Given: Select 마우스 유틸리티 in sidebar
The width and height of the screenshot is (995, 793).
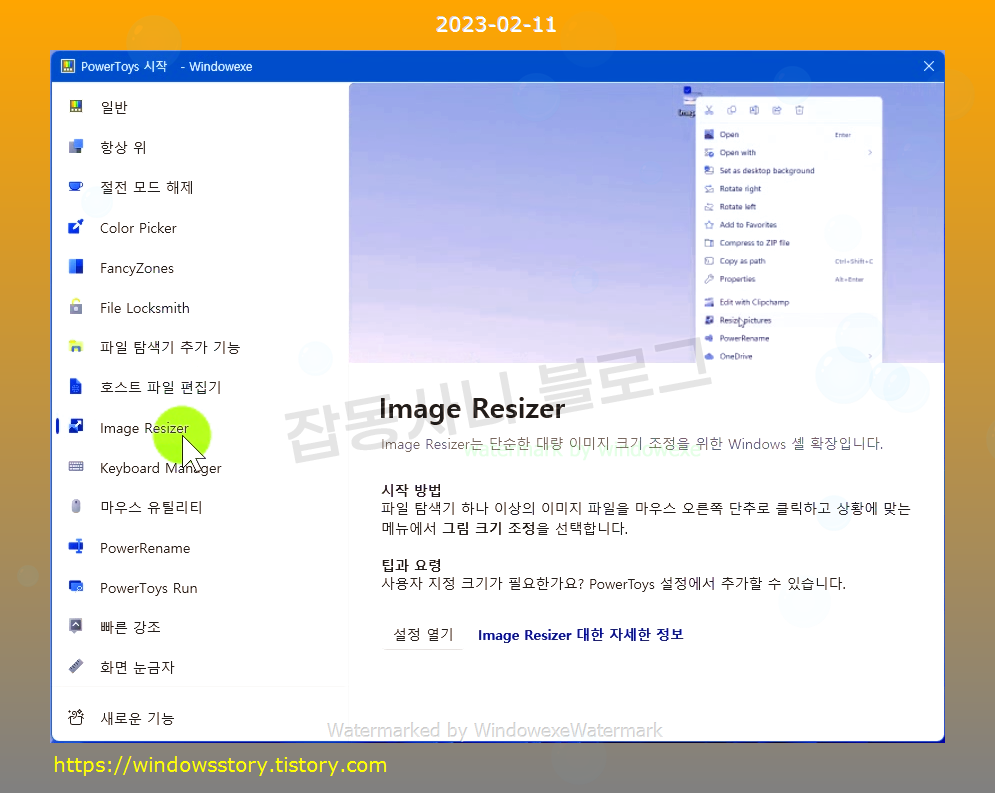Looking at the screenshot, I should 151,508.
